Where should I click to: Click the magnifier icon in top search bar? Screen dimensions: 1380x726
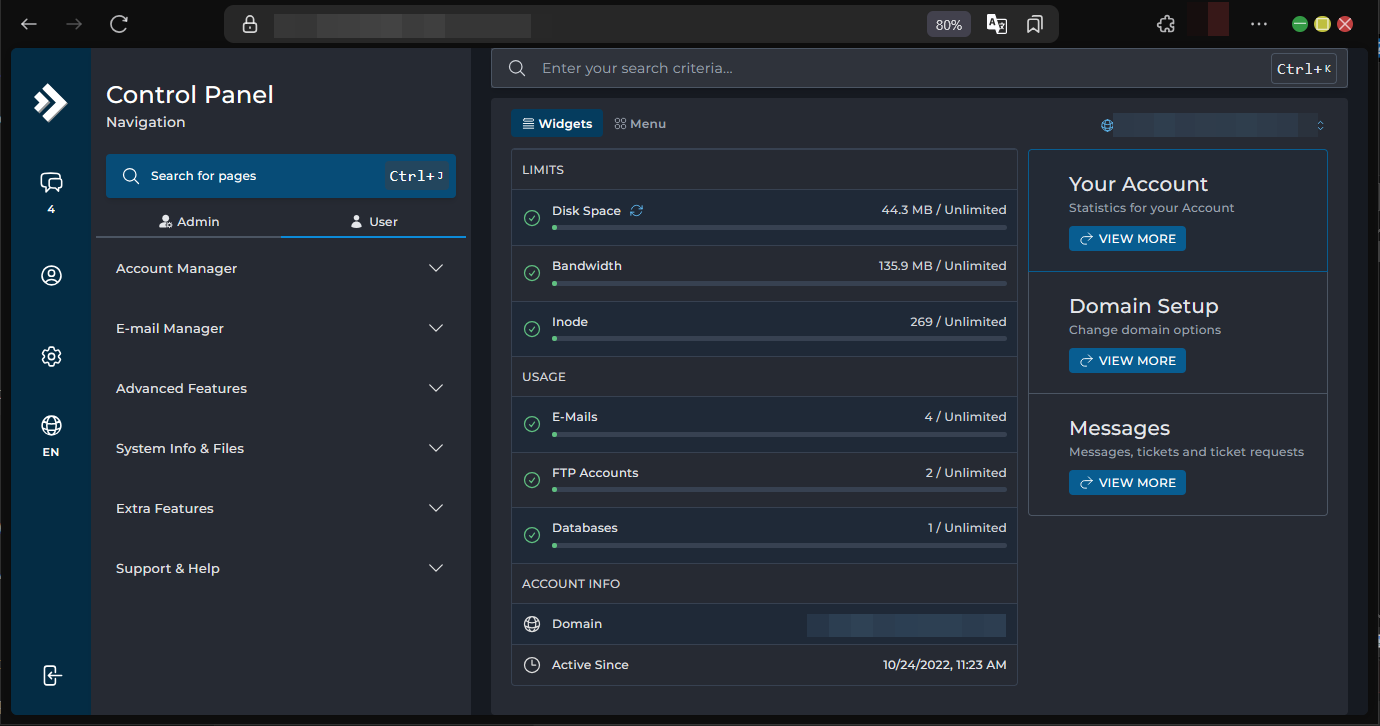coord(517,68)
